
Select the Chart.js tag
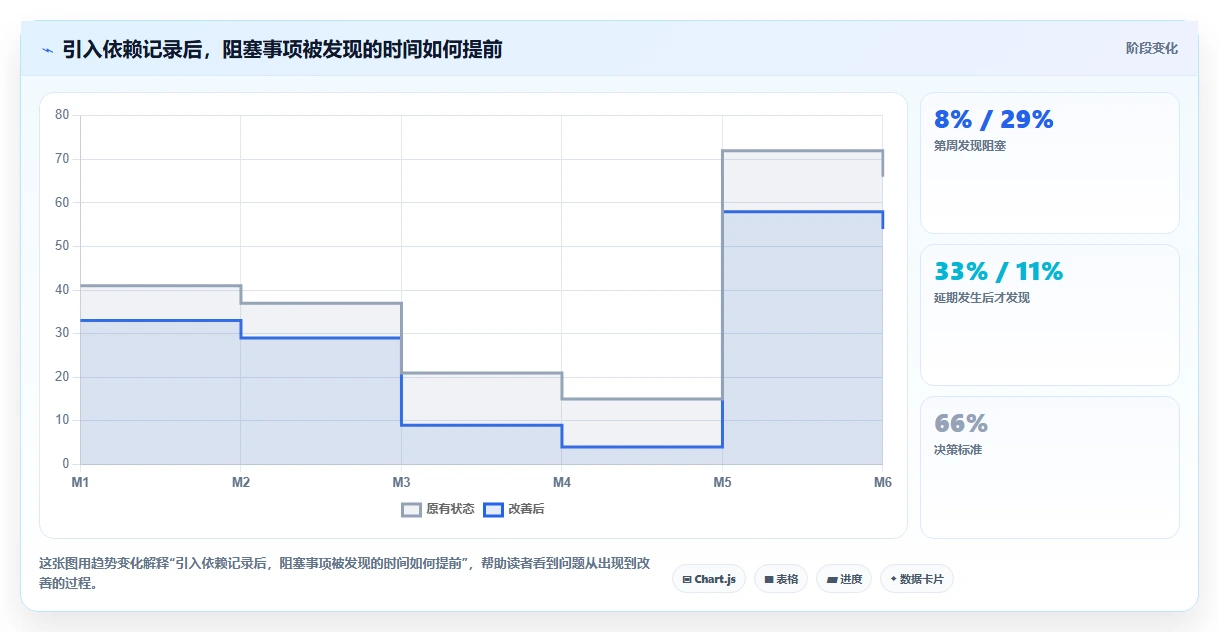709,579
